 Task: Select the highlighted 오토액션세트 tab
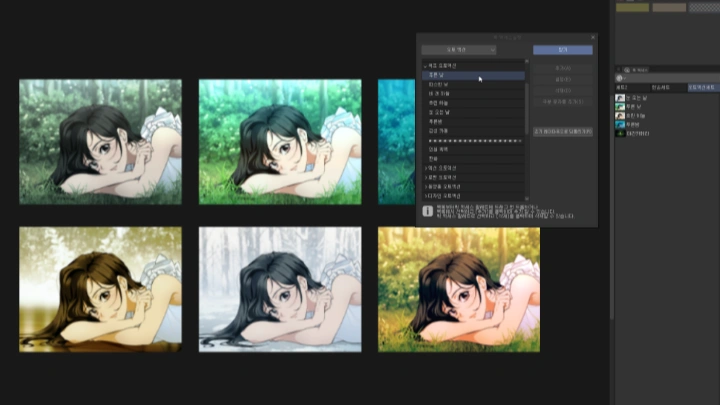click(x=703, y=87)
